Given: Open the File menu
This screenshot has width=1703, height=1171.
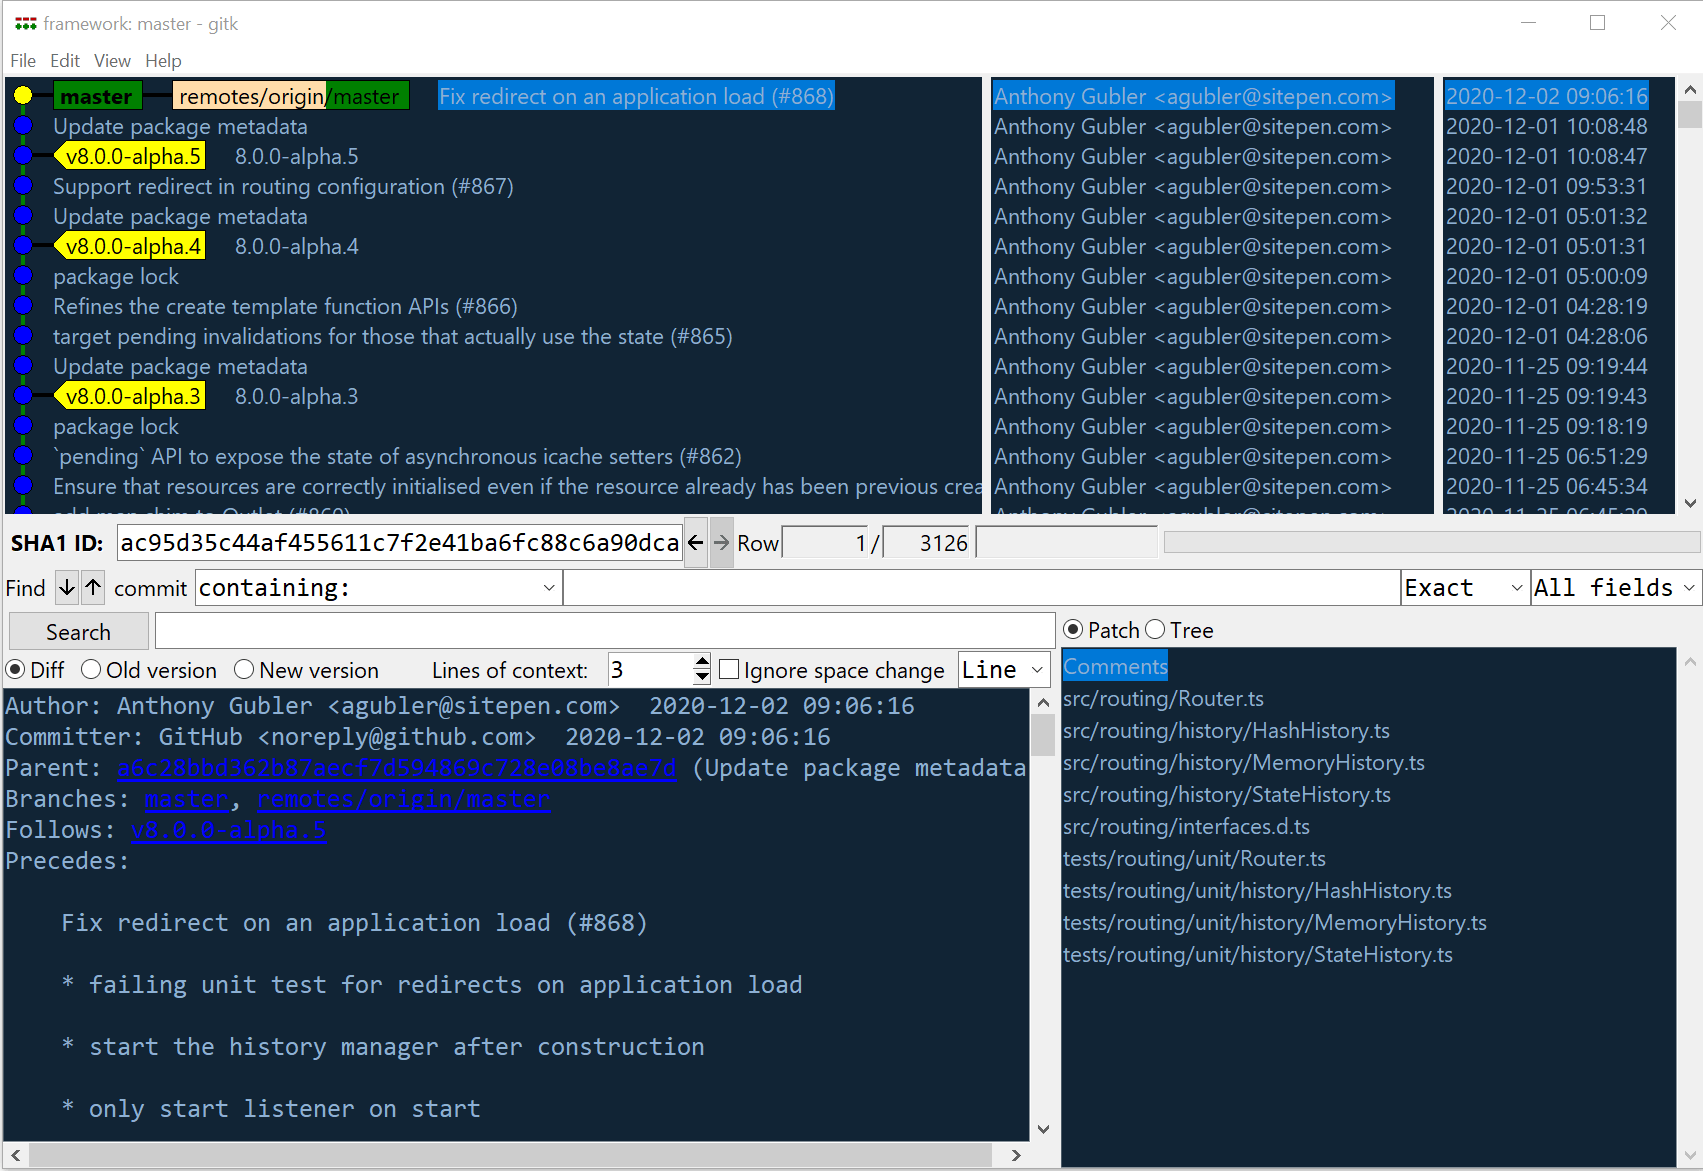Looking at the screenshot, I should pyautogui.click(x=22, y=60).
